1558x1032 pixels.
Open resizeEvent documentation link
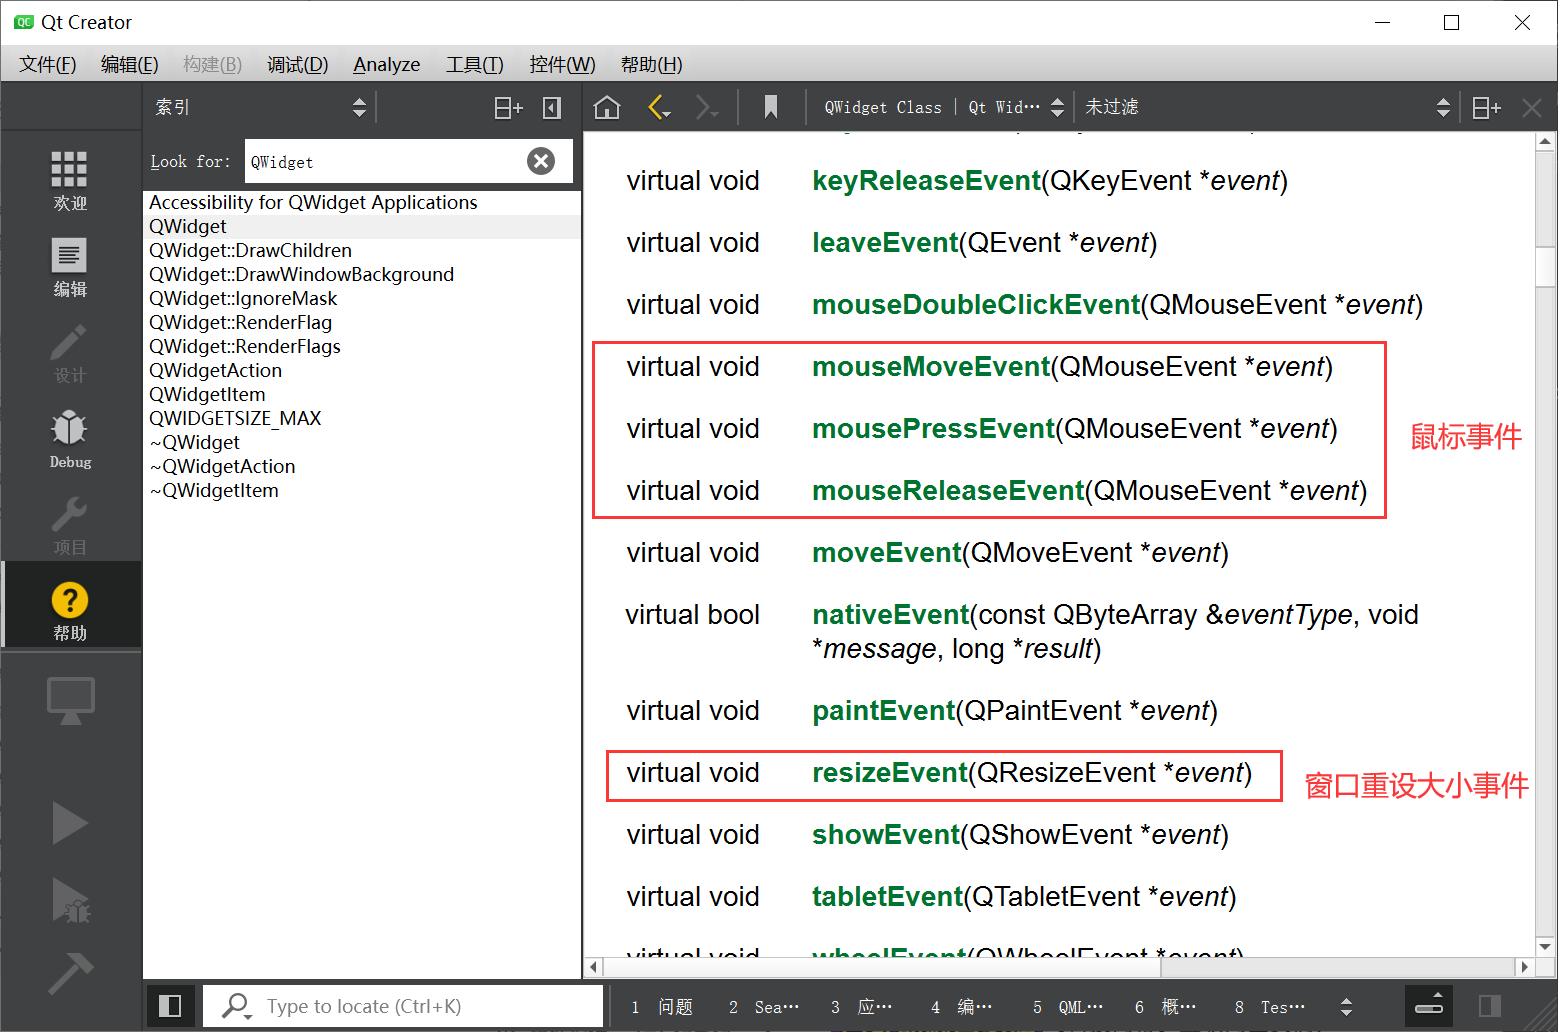tap(890, 773)
